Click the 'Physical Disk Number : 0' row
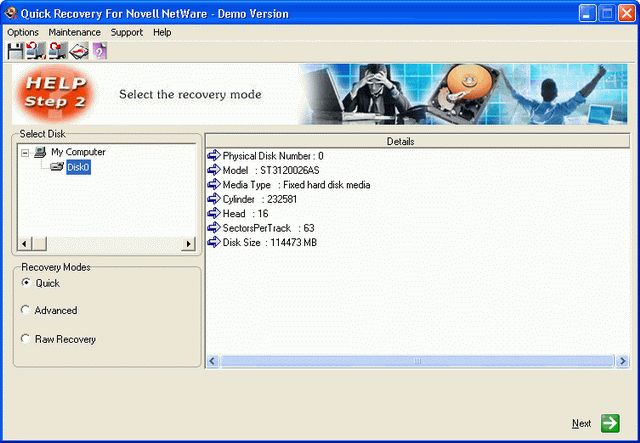 (273, 156)
